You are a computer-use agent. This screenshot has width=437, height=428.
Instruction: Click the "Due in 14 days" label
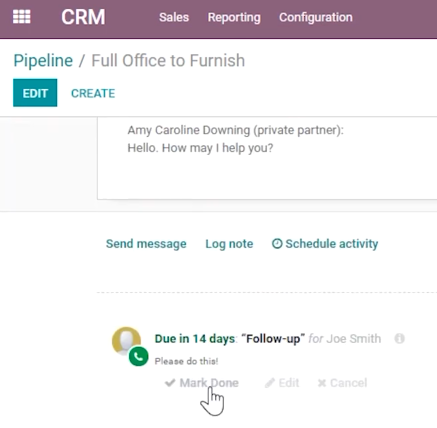click(x=195, y=339)
